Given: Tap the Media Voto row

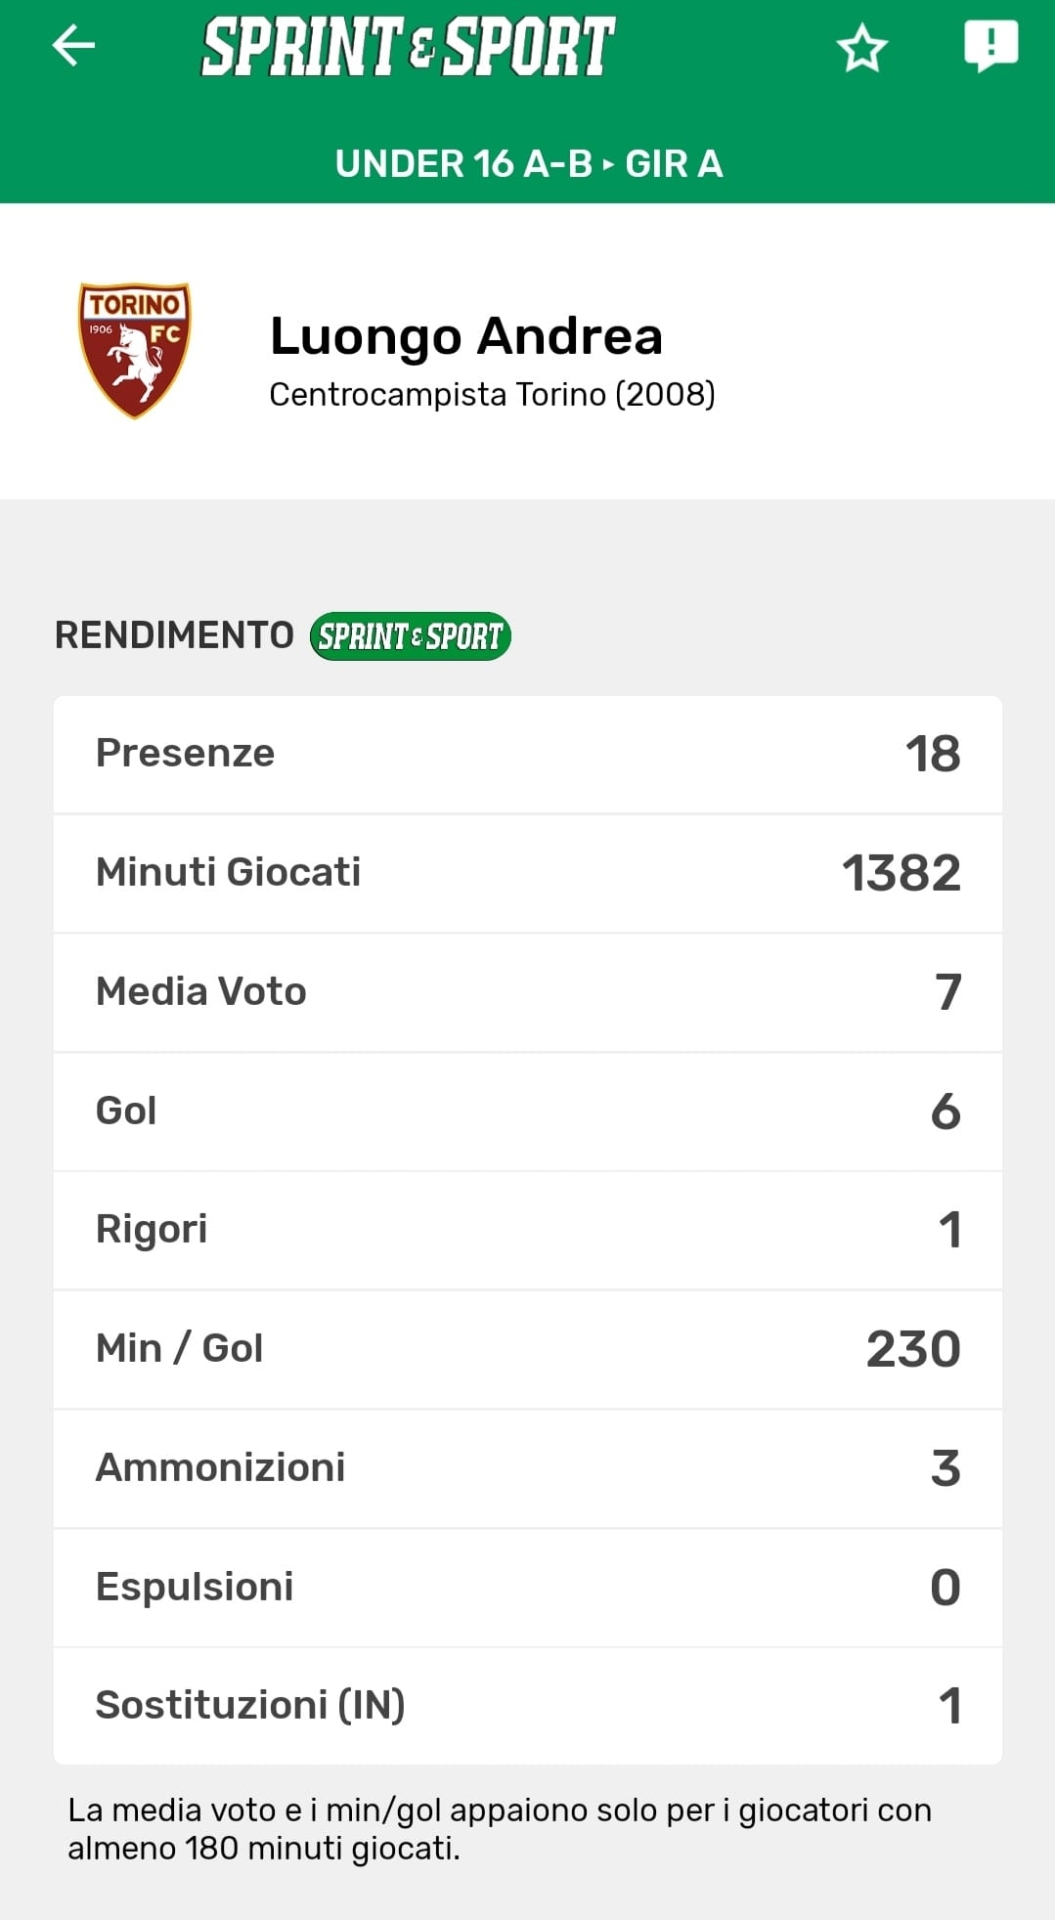Looking at the screenshot, I should pos(528,992).
